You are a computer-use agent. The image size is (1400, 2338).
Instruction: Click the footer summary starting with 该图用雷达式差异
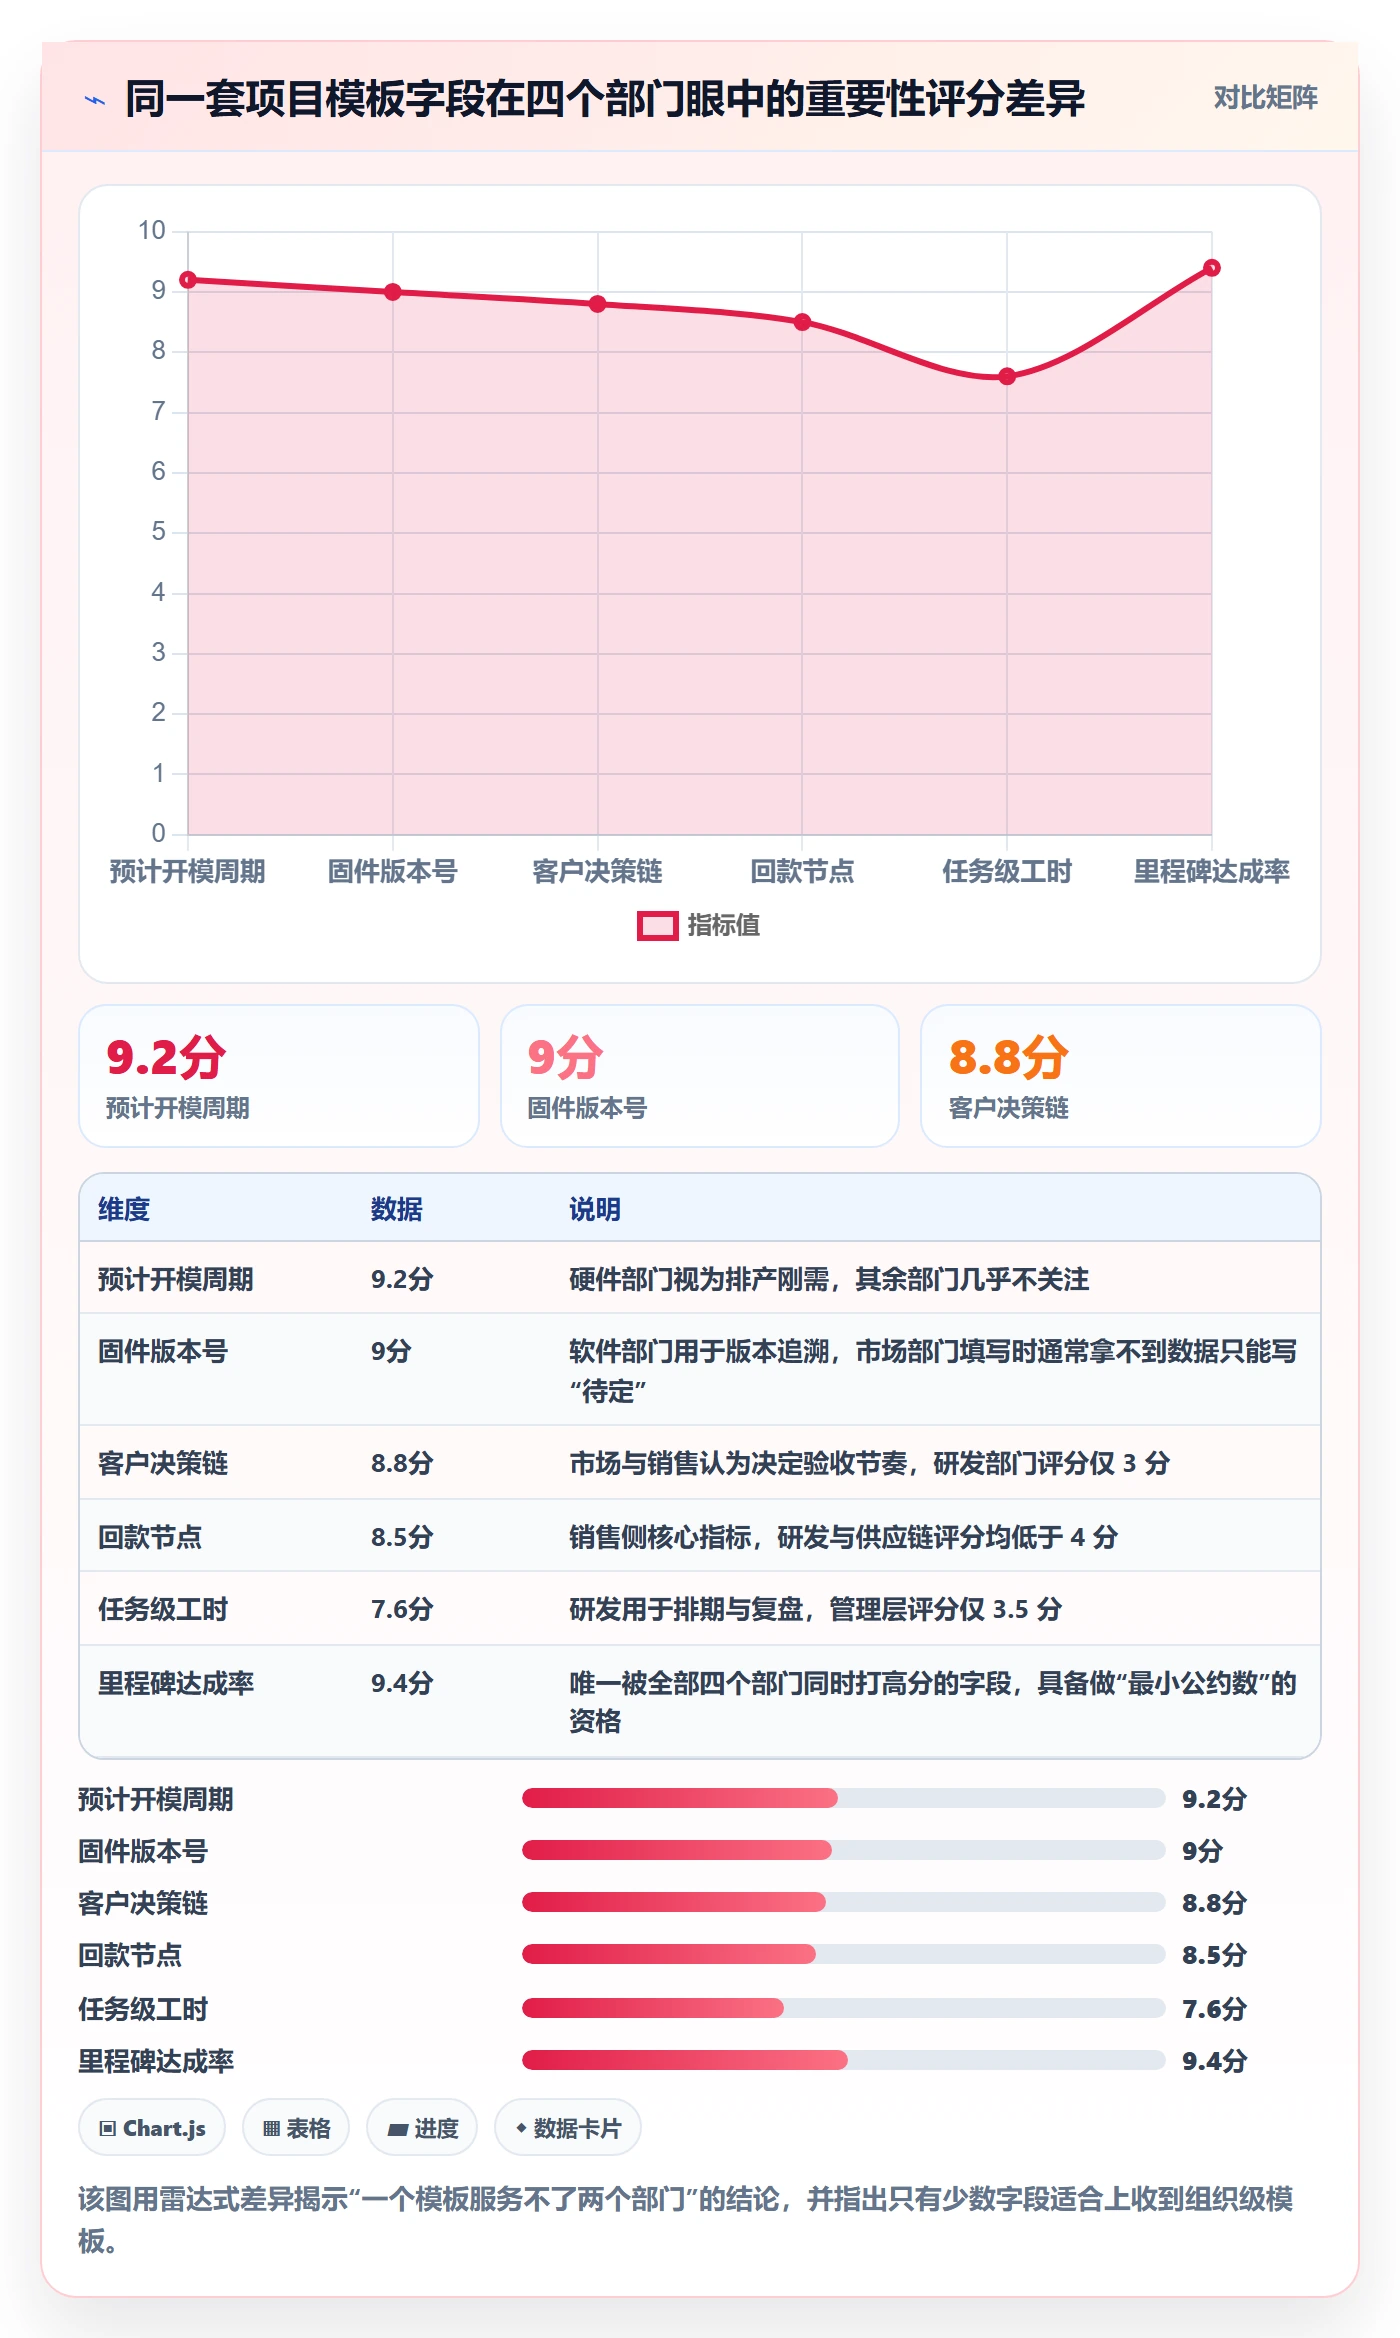tap(686, 2219)
